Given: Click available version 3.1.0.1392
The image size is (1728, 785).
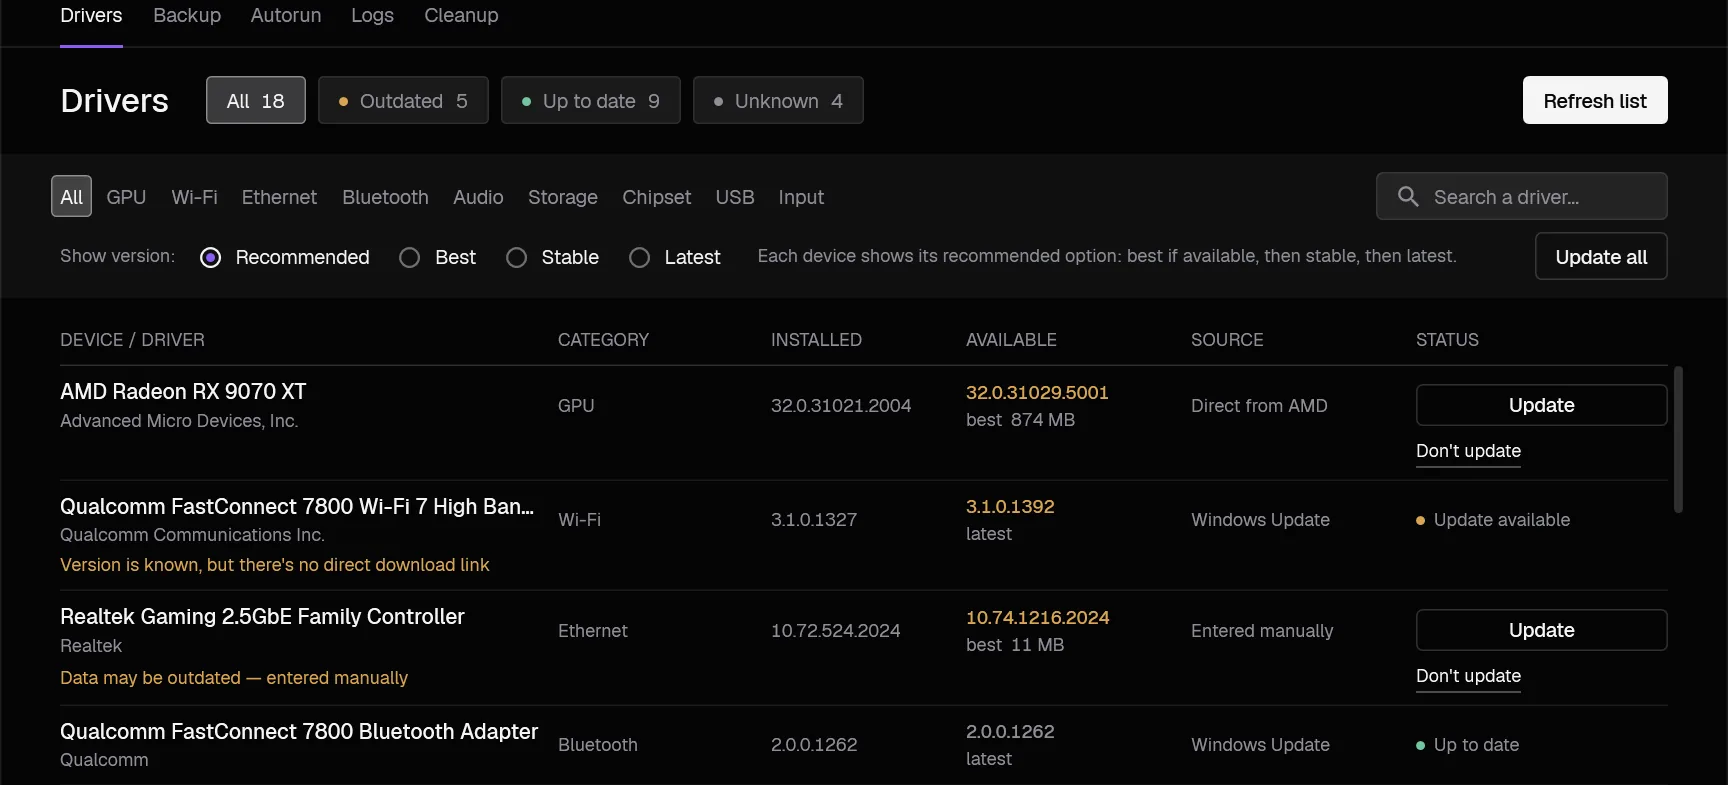Looking at the screenshot, I should [1010, 506].
